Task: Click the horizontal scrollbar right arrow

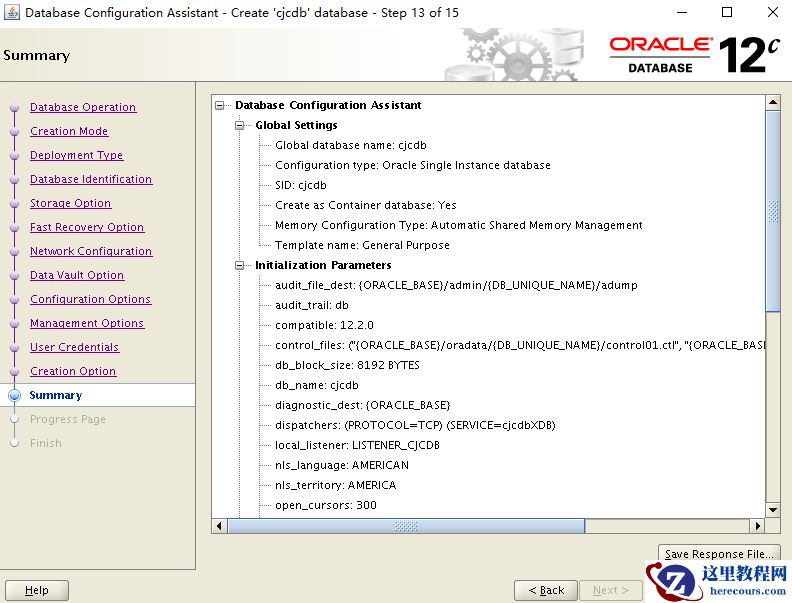Action: [x=757, y=526]
